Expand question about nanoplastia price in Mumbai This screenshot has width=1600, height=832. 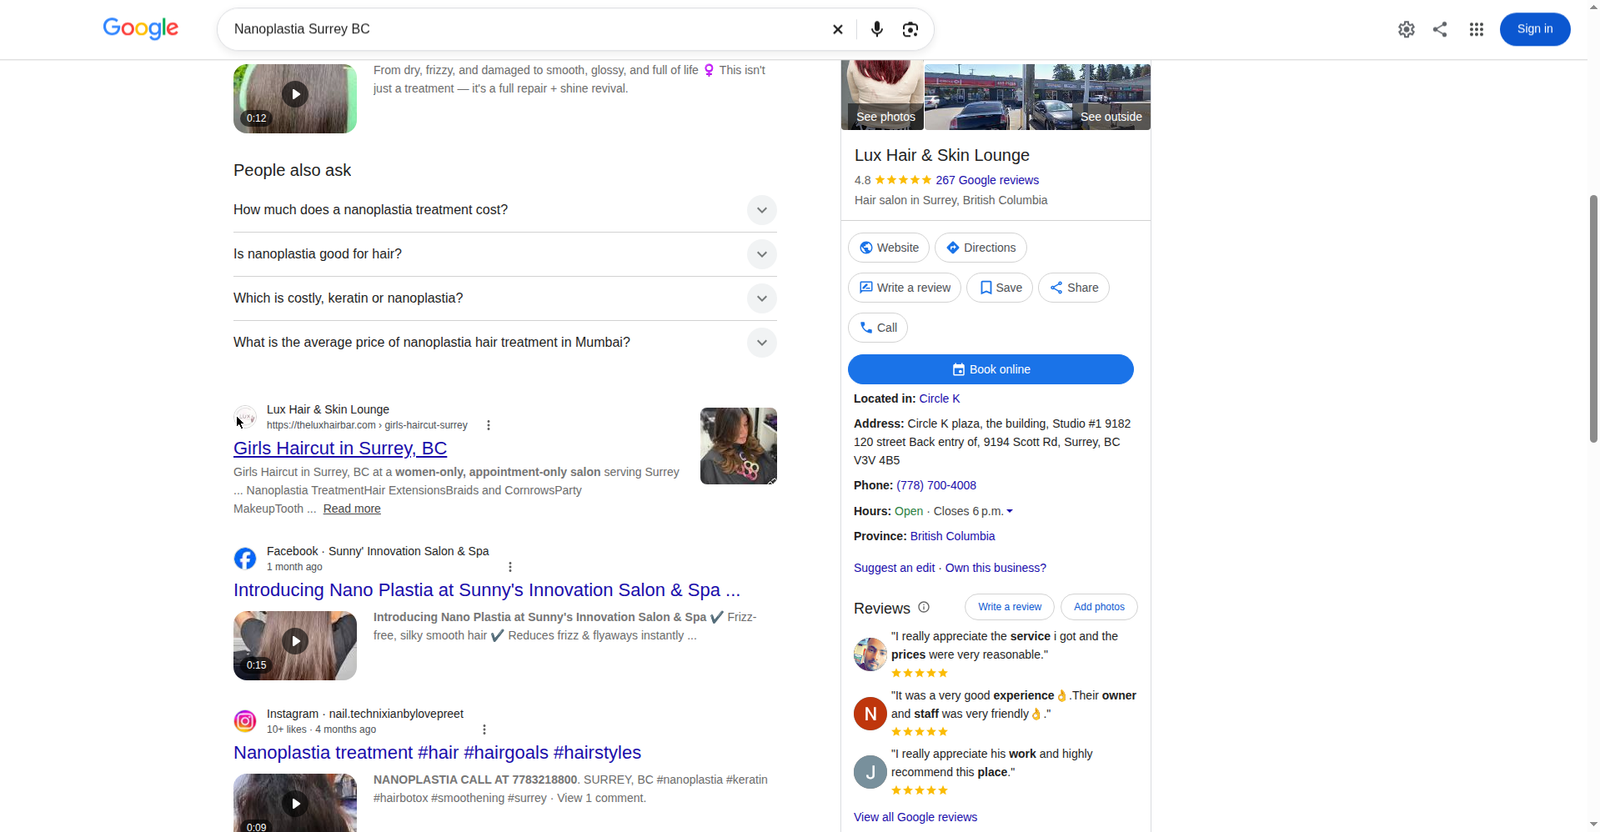coord(505,342)
